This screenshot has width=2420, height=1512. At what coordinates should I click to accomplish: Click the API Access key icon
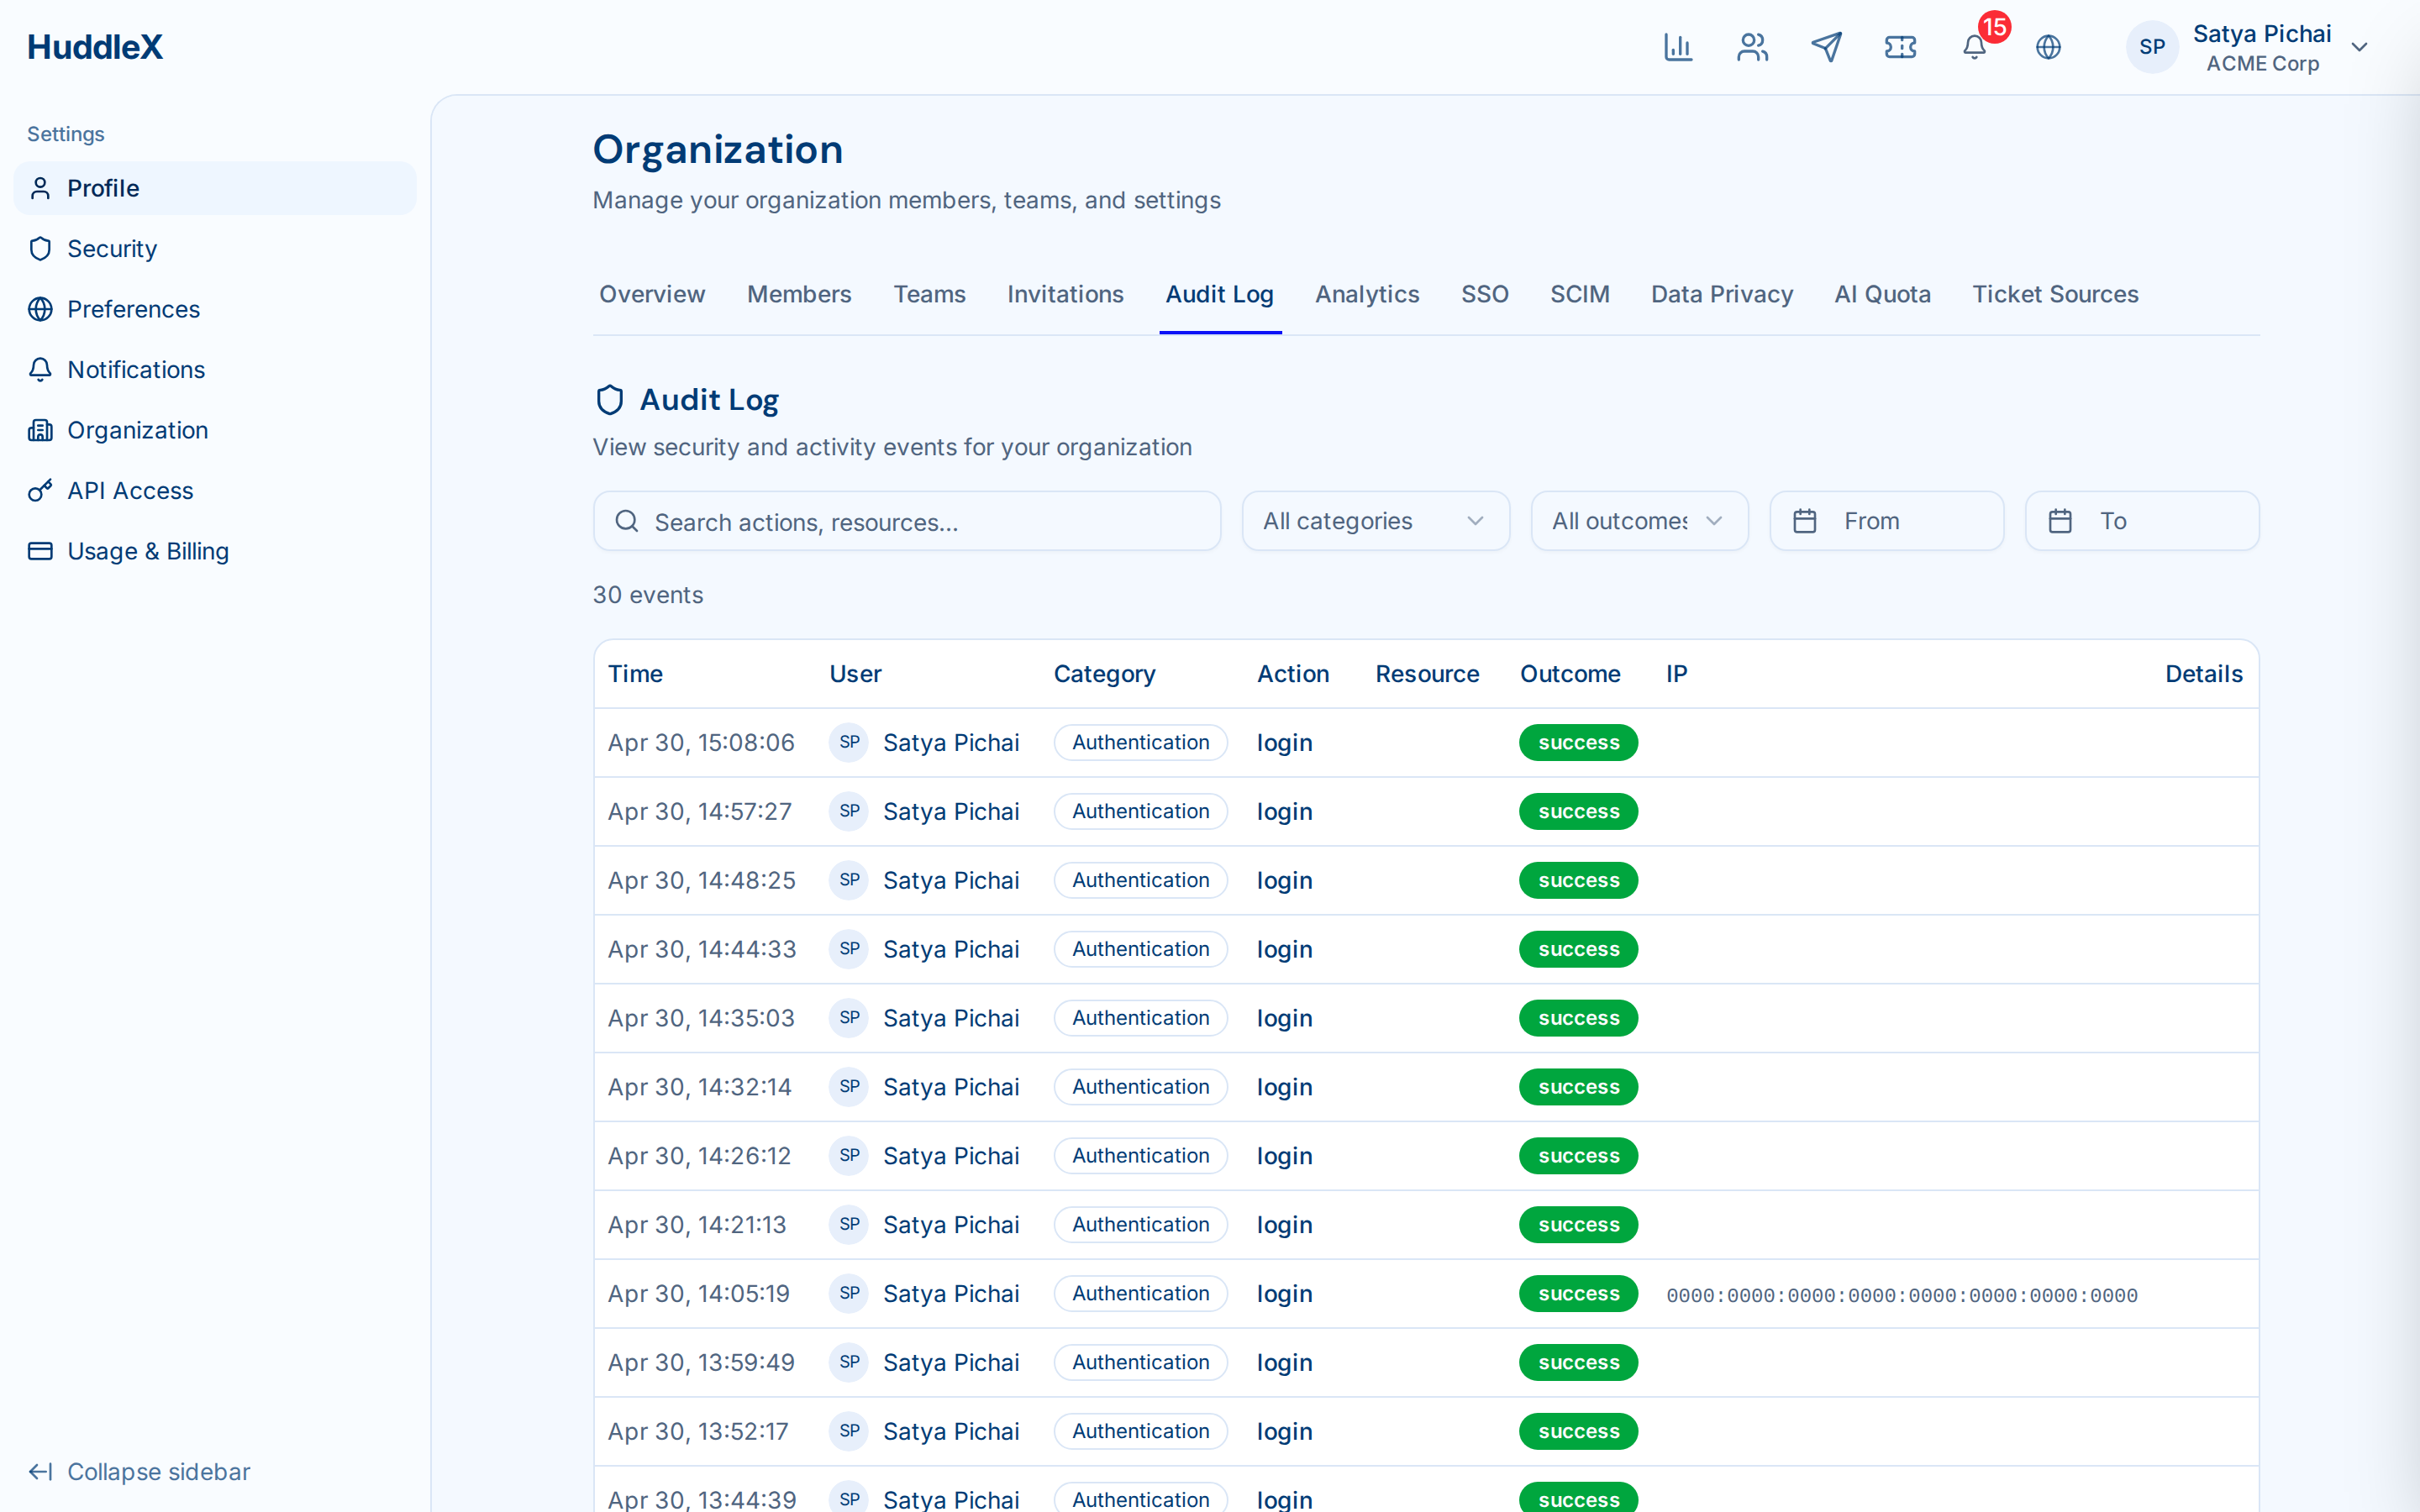click(x=40, y=491)
